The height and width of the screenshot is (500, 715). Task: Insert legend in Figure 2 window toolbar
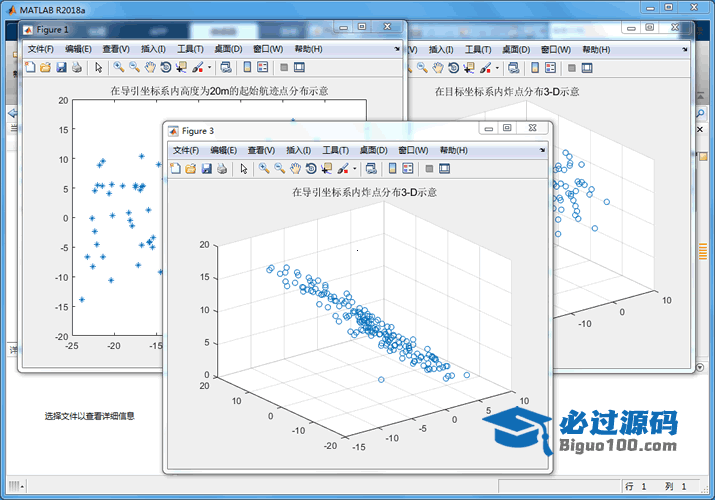tap(550, 68)
